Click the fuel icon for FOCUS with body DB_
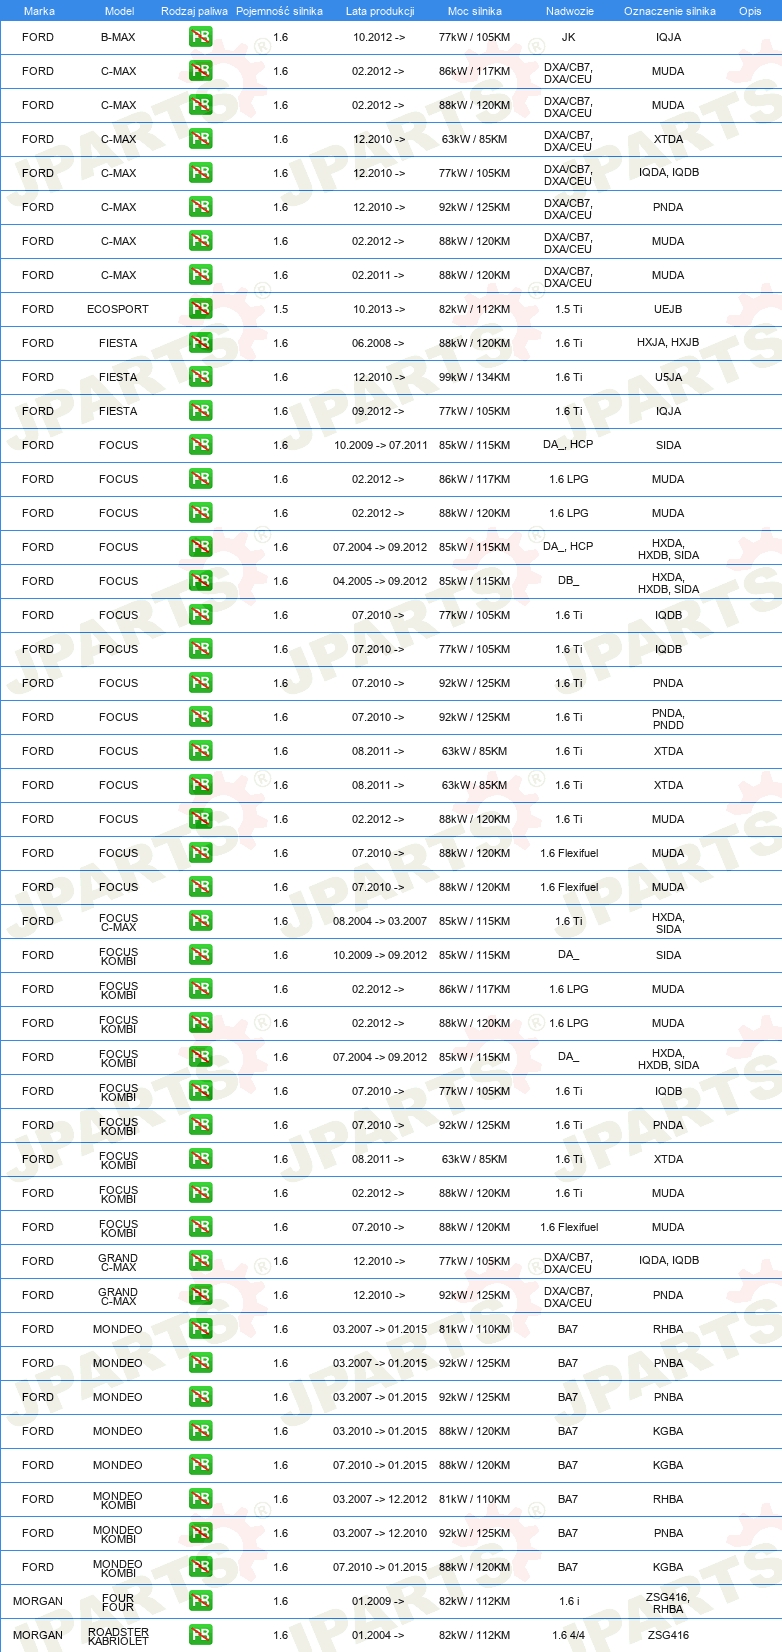The height and width of the screenshot is (1652, 782). pyautogui.click(x=200, y=582)
